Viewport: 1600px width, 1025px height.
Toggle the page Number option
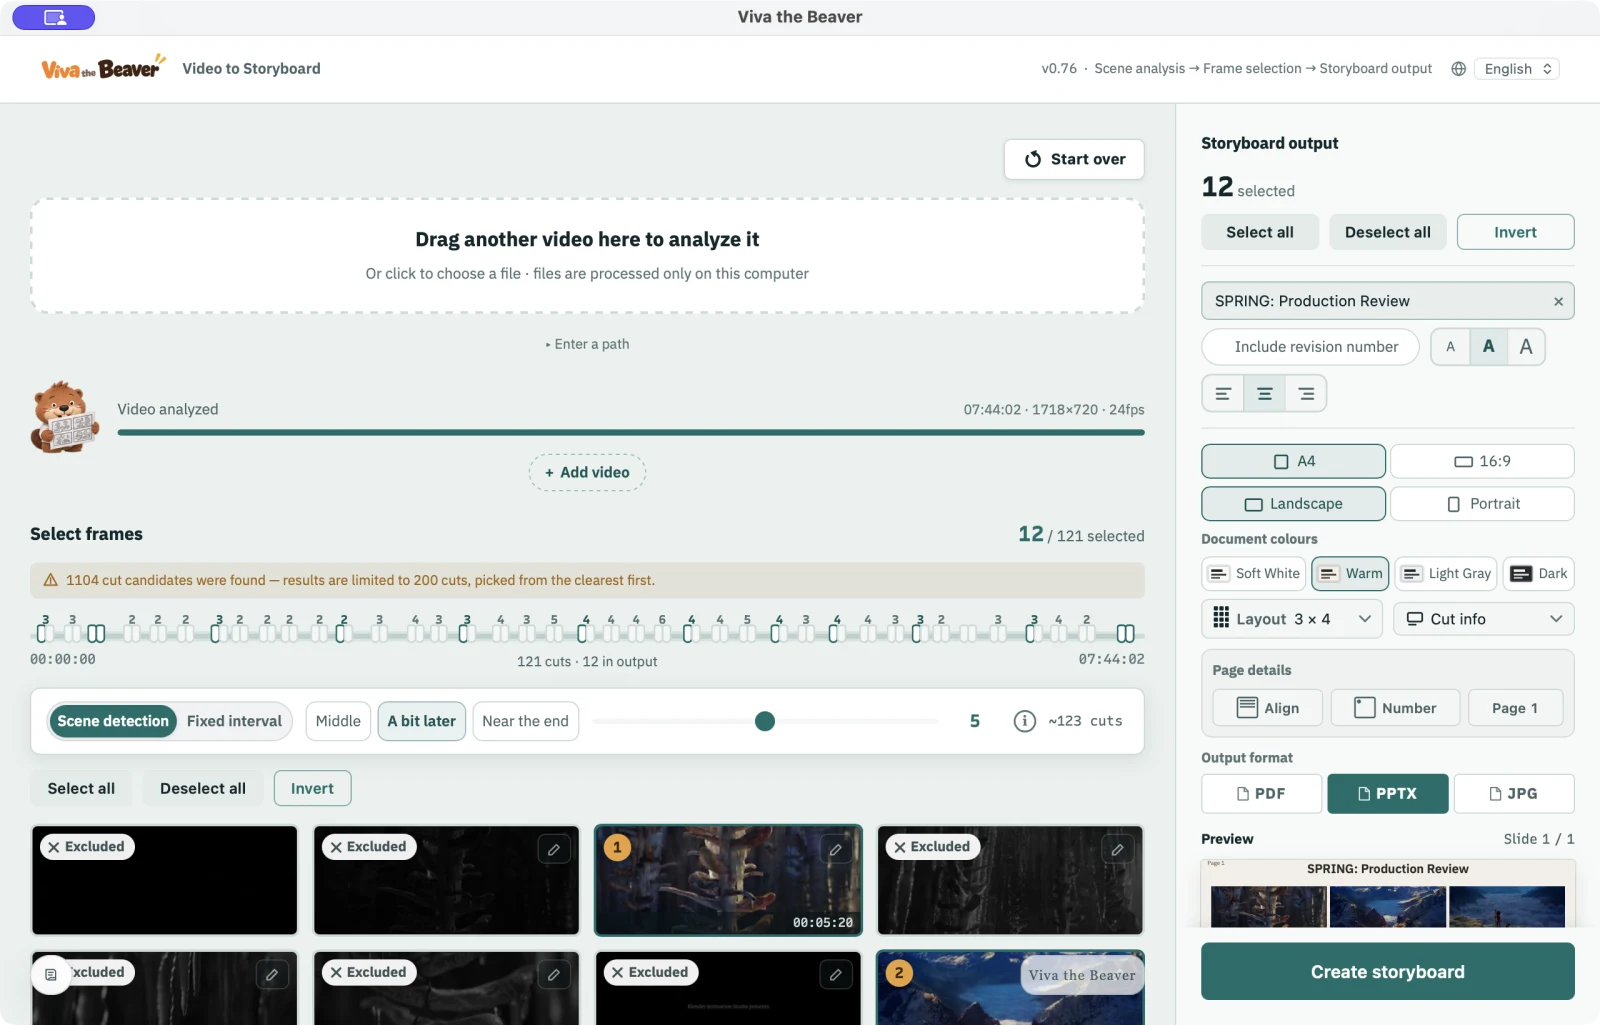[1395, 708]
